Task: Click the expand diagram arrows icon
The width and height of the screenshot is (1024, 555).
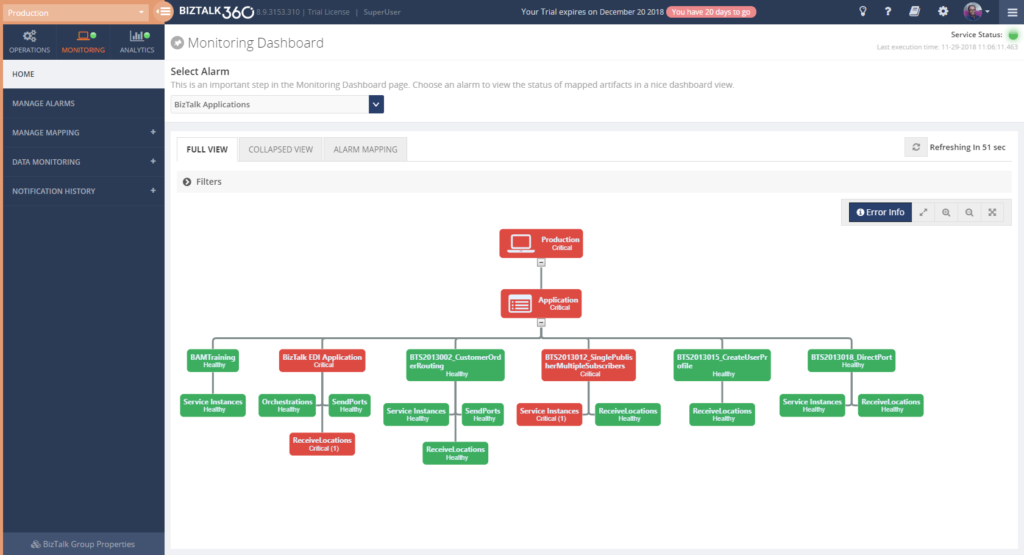Action: [923, 212]
